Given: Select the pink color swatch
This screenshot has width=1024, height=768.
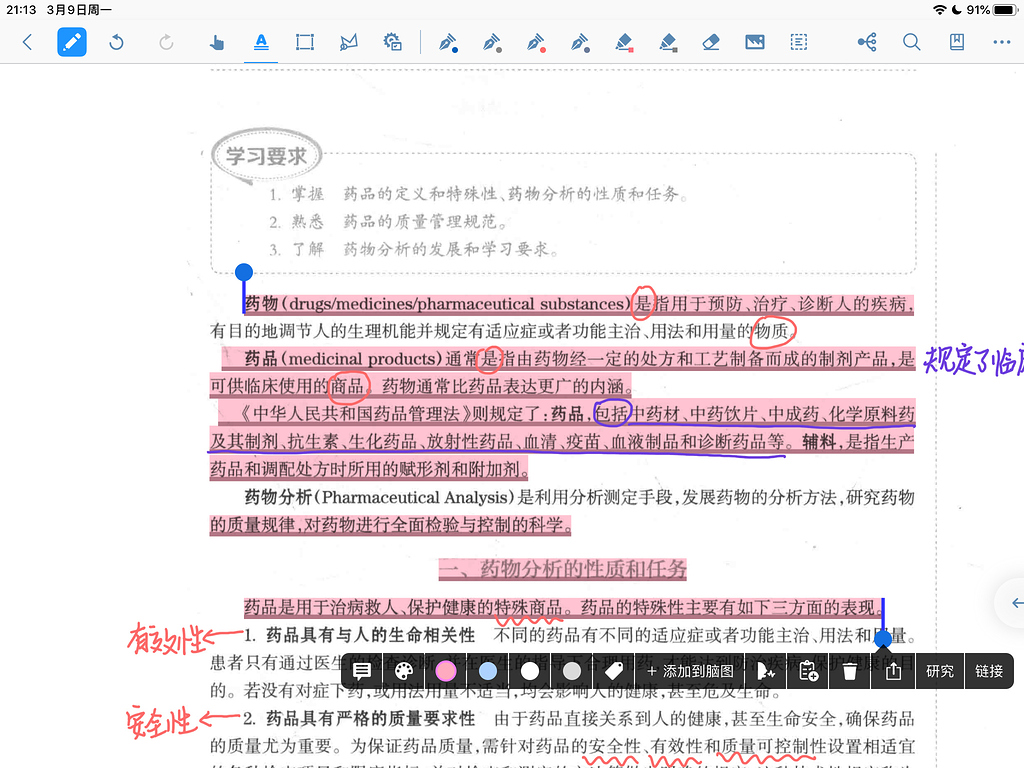Looking at the screenshot, I should [445, 671].
